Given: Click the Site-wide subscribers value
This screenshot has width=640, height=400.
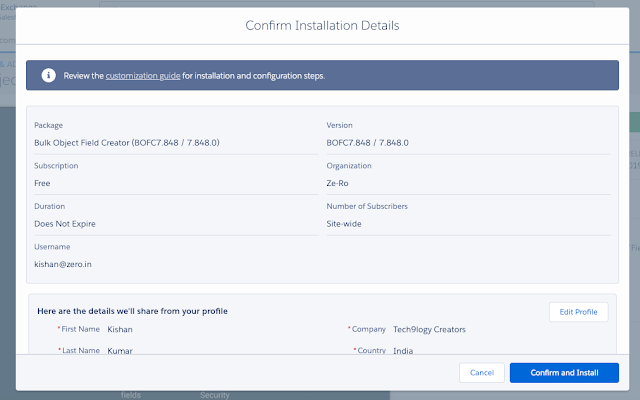Looking at the screenshot, I should 344,224.
